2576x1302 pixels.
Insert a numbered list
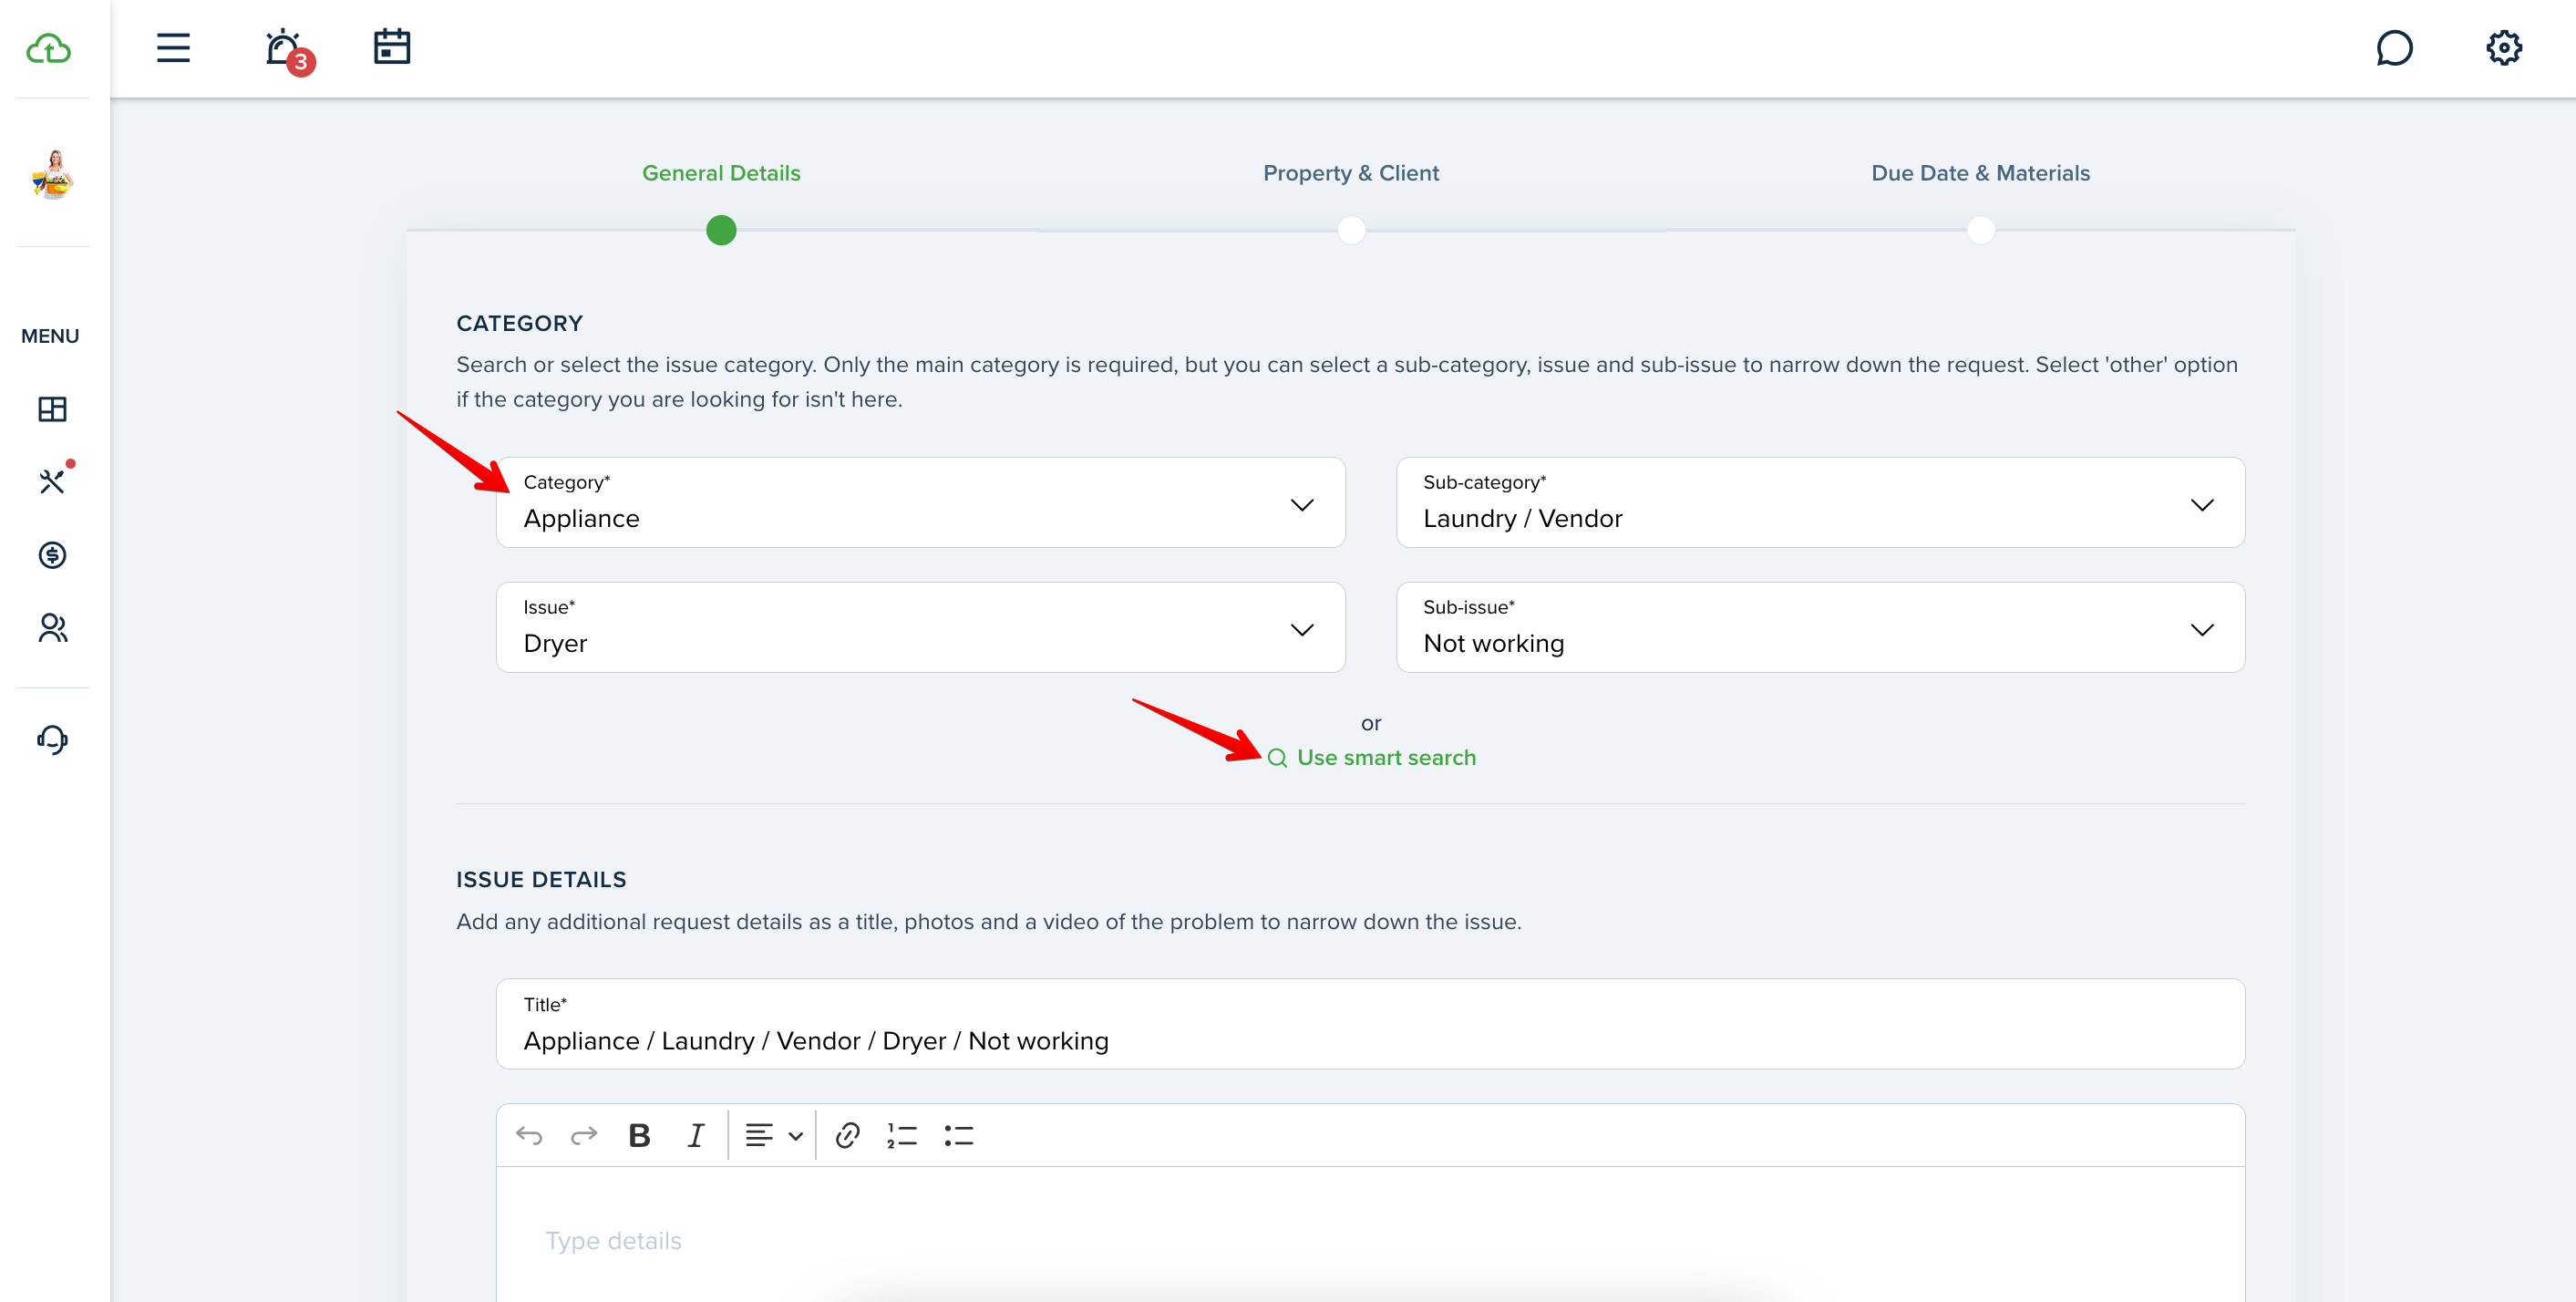902,1135
